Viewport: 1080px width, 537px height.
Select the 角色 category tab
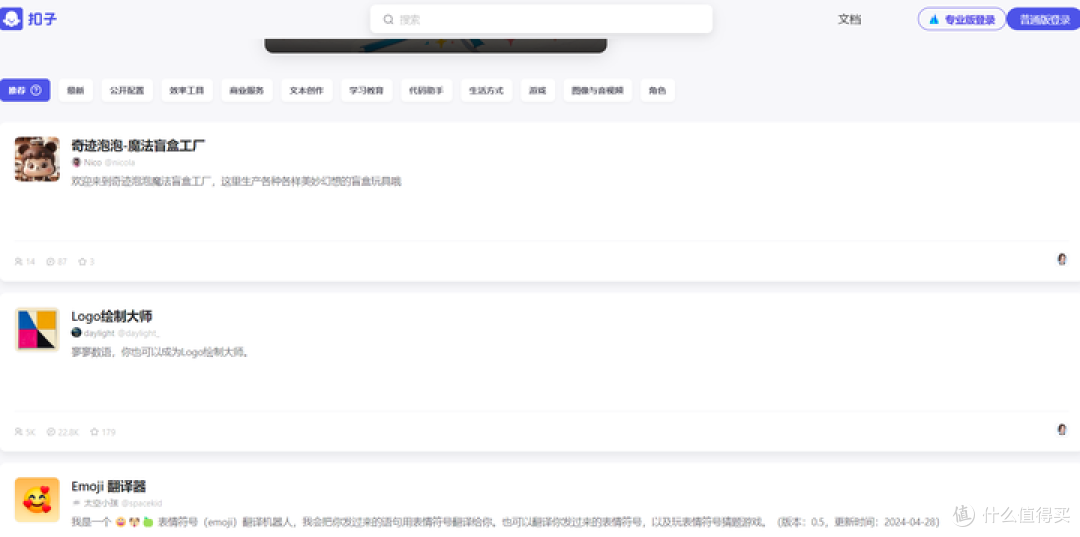pos(657,91)
